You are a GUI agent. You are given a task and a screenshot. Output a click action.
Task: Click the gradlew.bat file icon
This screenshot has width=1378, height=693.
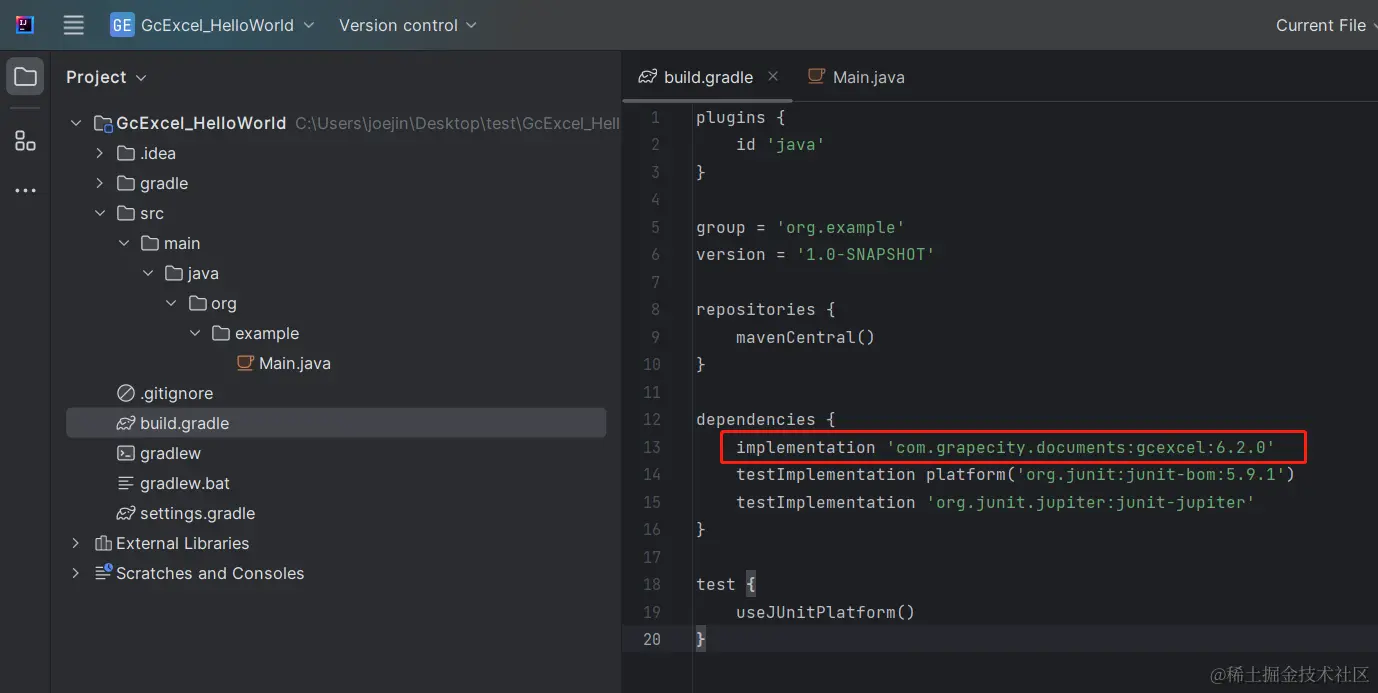click(126, 483)
